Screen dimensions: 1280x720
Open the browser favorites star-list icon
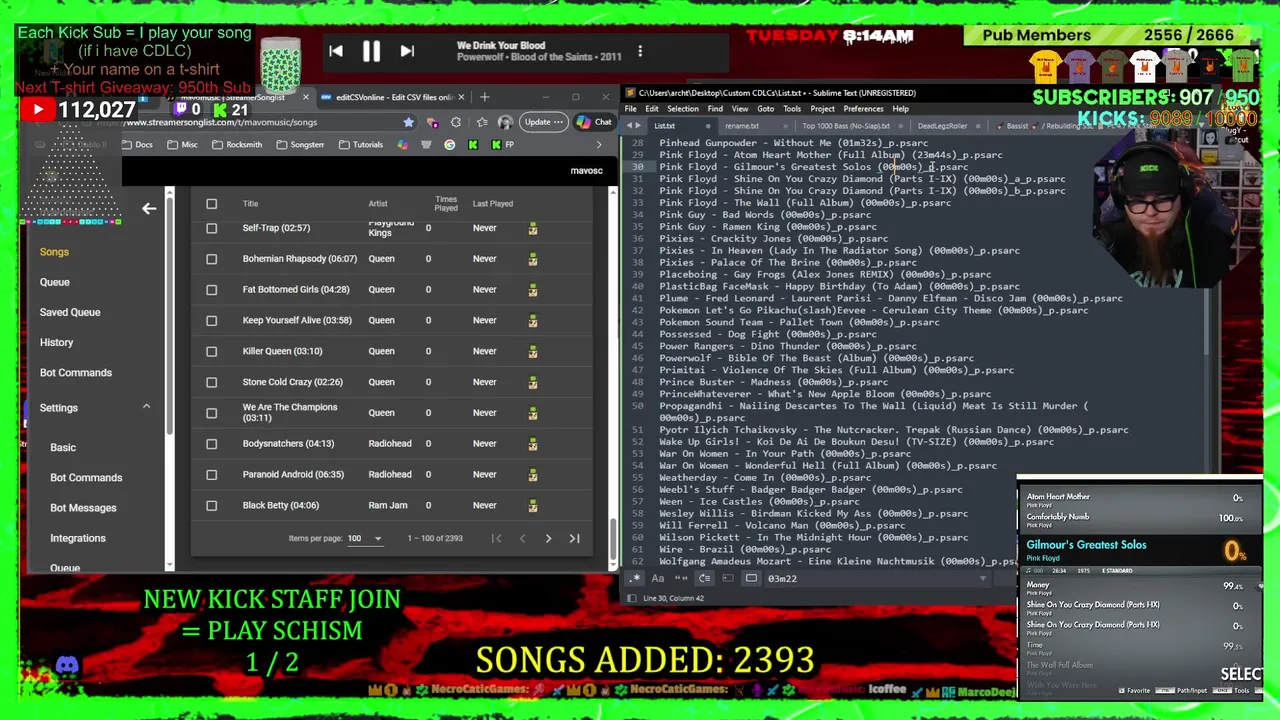coord(481,122)
